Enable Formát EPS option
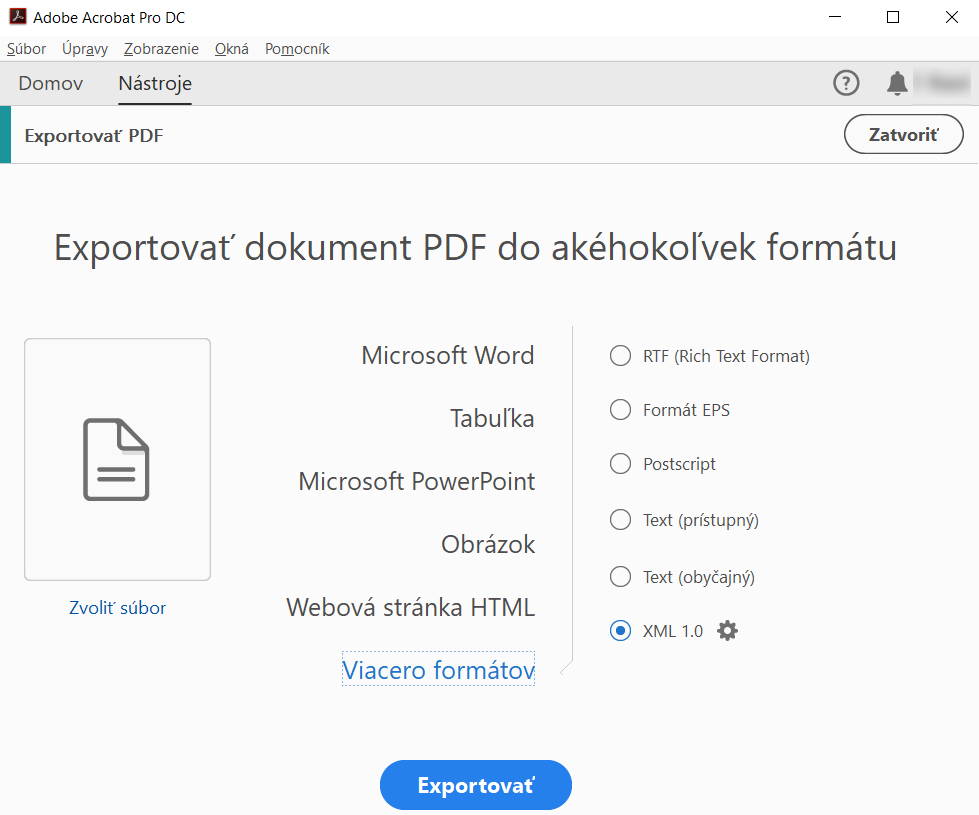The width and height of the screenshot is (979, 815). (620, 409)
